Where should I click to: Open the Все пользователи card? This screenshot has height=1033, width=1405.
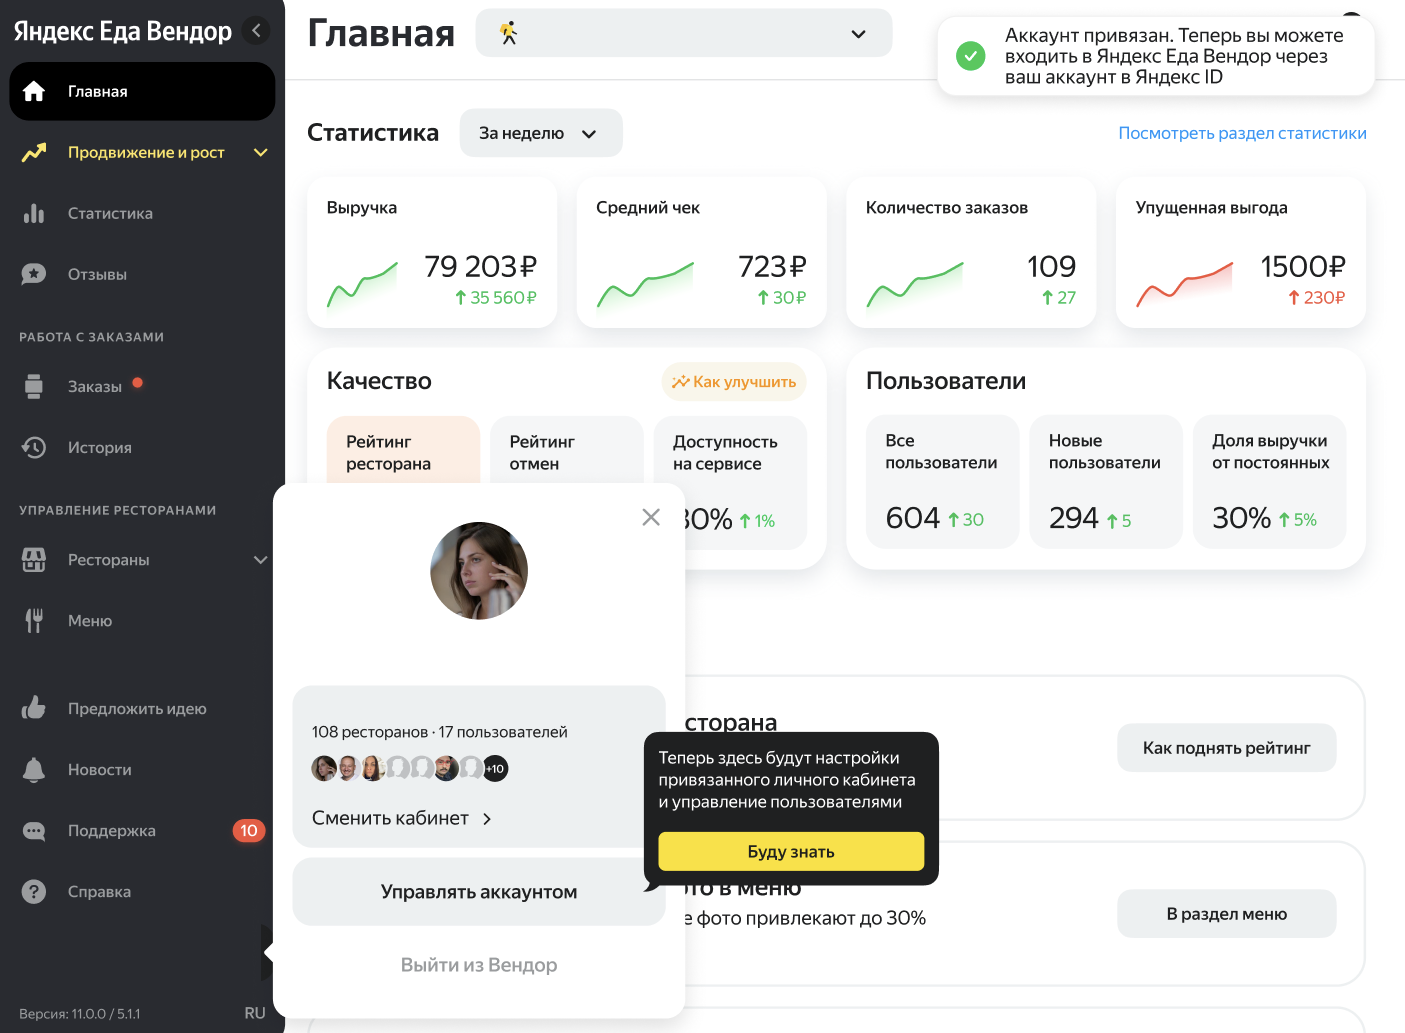tap(942, 482)
